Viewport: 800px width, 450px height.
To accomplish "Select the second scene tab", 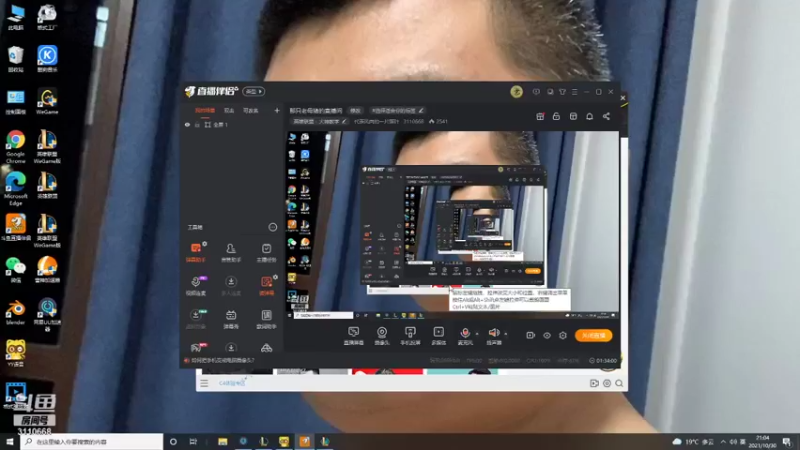I will [229, 110].
